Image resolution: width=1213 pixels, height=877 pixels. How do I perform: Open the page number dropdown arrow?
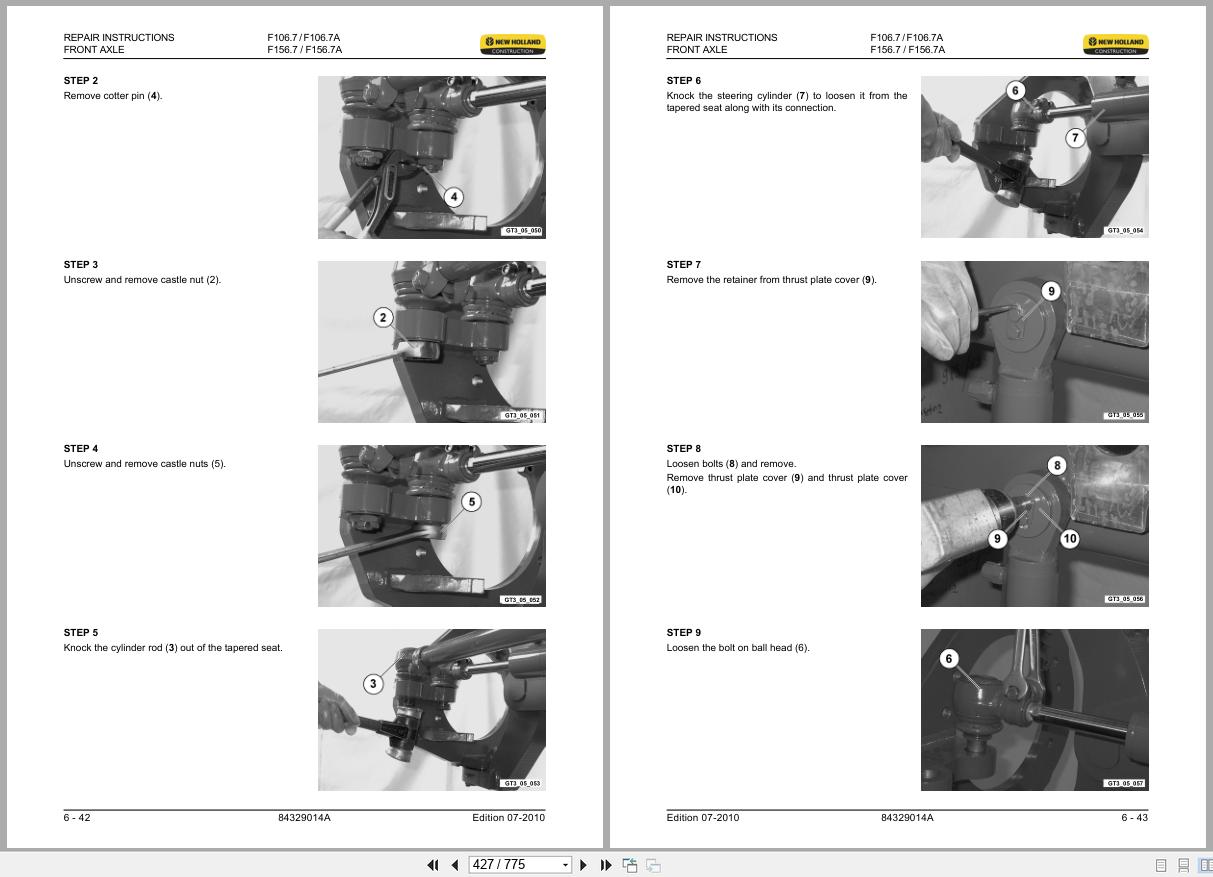565,865
